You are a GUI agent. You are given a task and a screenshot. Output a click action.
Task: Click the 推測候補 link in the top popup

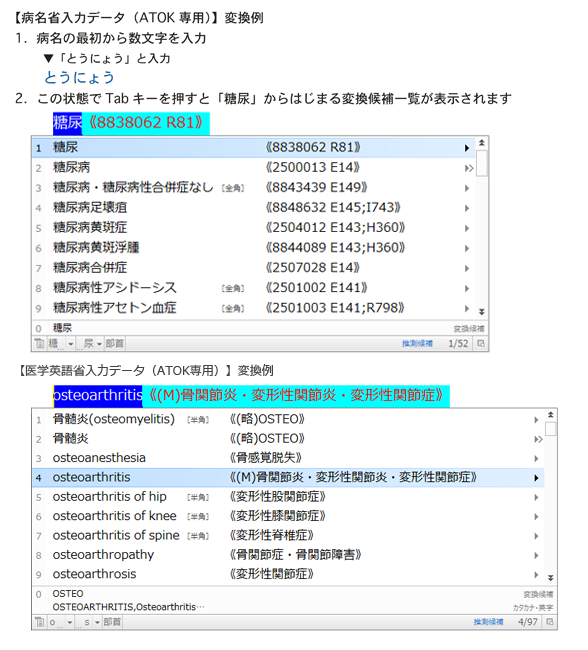(x=417, y=344)
